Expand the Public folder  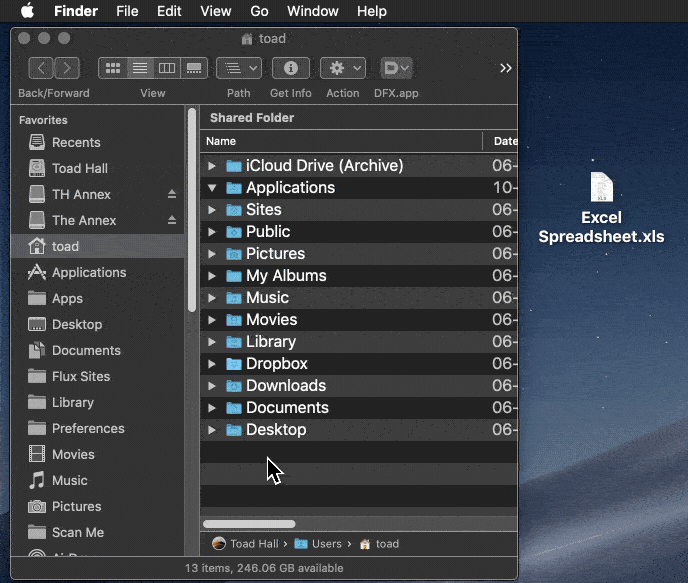(211, 232)
